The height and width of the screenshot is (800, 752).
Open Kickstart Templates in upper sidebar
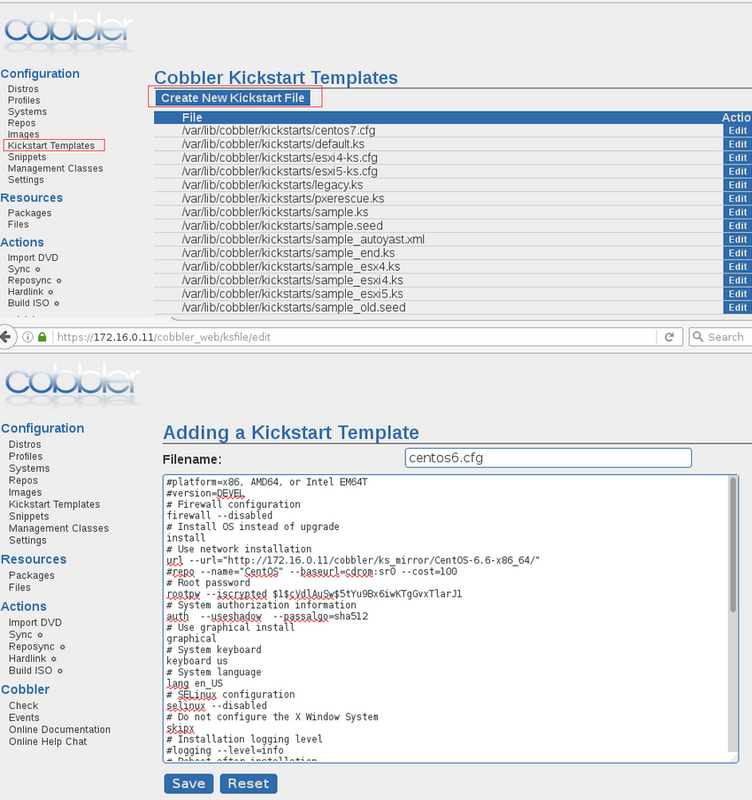point(51,145)
